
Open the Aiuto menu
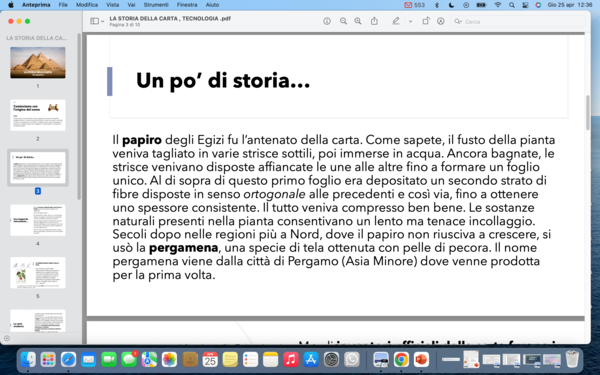click(212, 5)
